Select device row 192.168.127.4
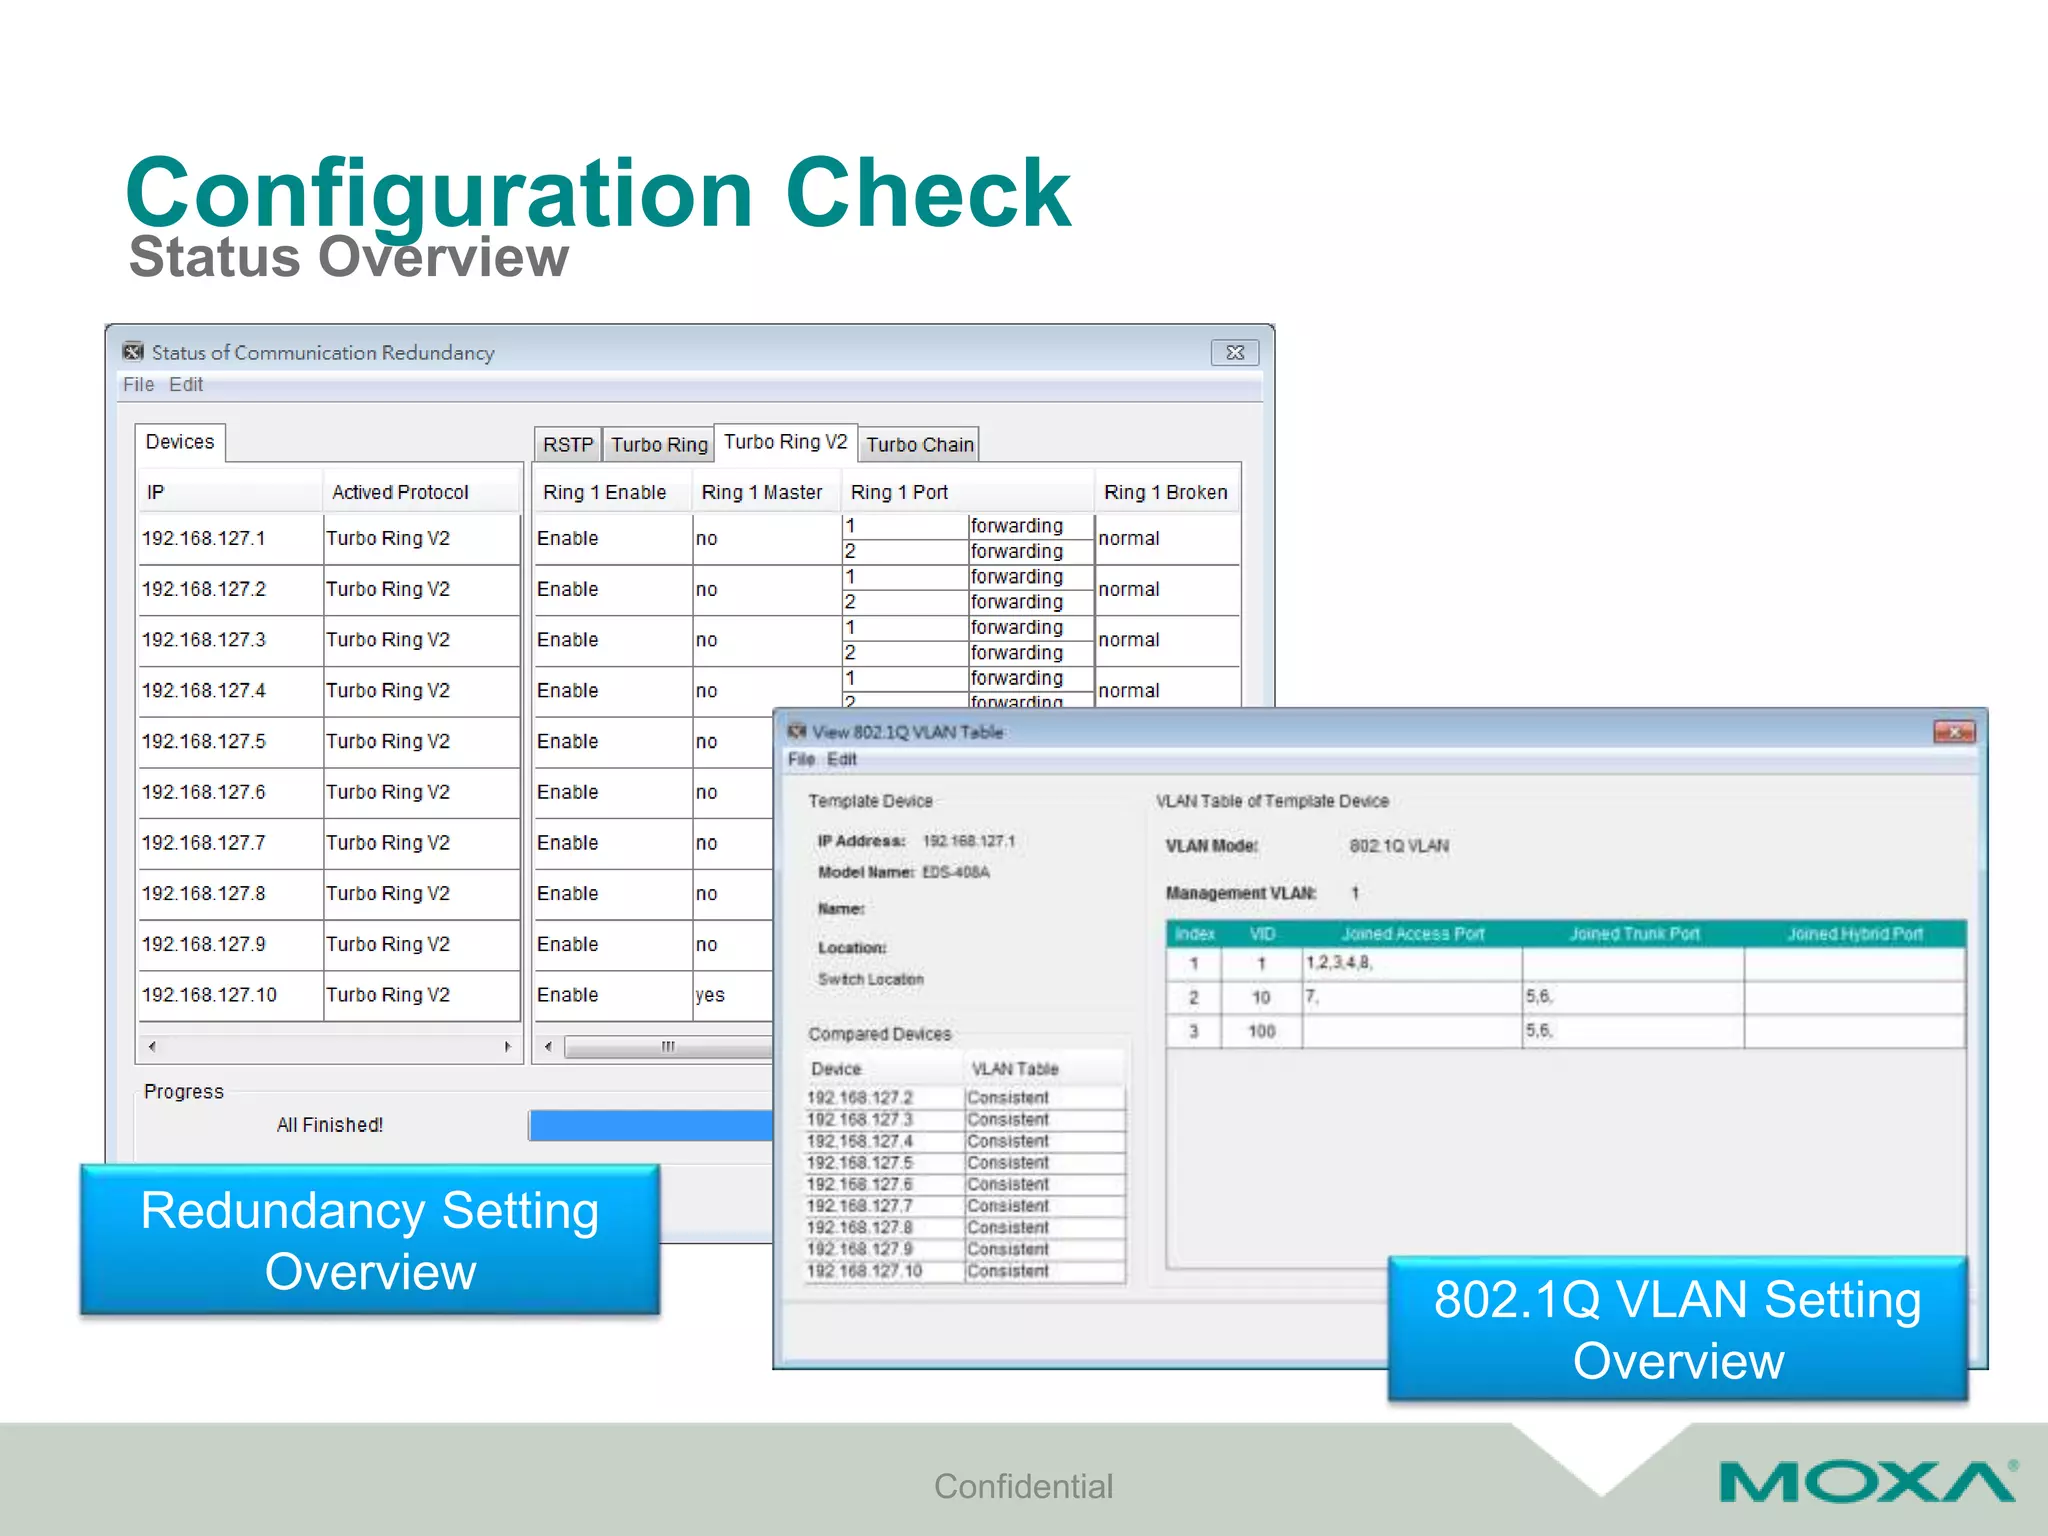 (330, 691)
